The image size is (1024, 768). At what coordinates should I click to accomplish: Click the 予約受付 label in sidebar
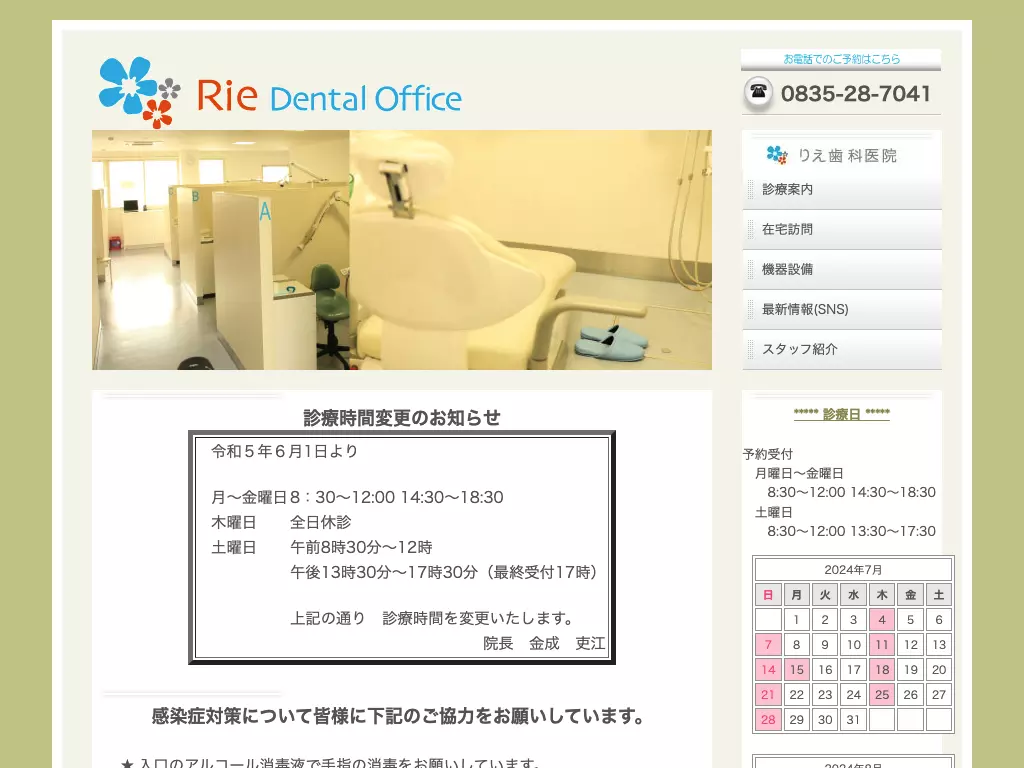pyautogui.click(x=767, y=454)
